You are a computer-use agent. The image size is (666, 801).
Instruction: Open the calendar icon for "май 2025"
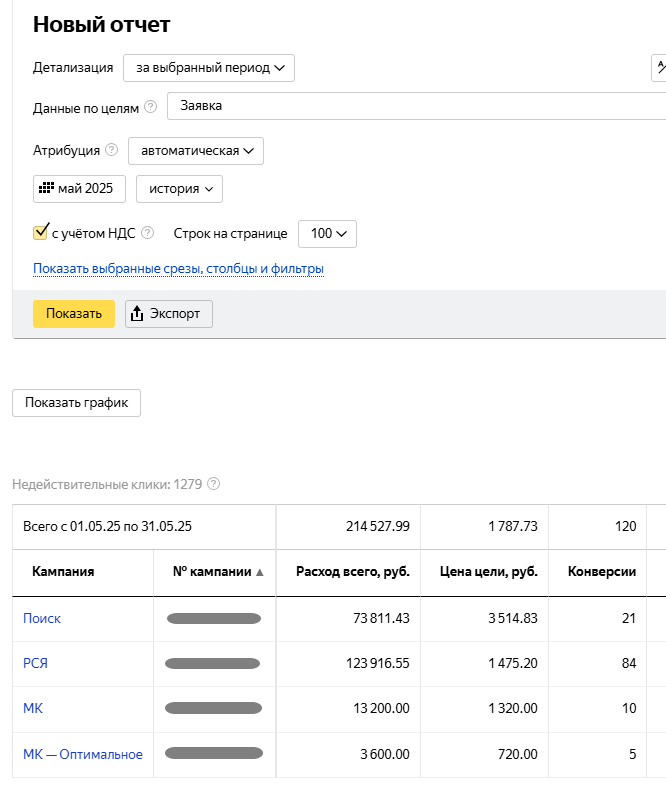[x=45, y=188]
